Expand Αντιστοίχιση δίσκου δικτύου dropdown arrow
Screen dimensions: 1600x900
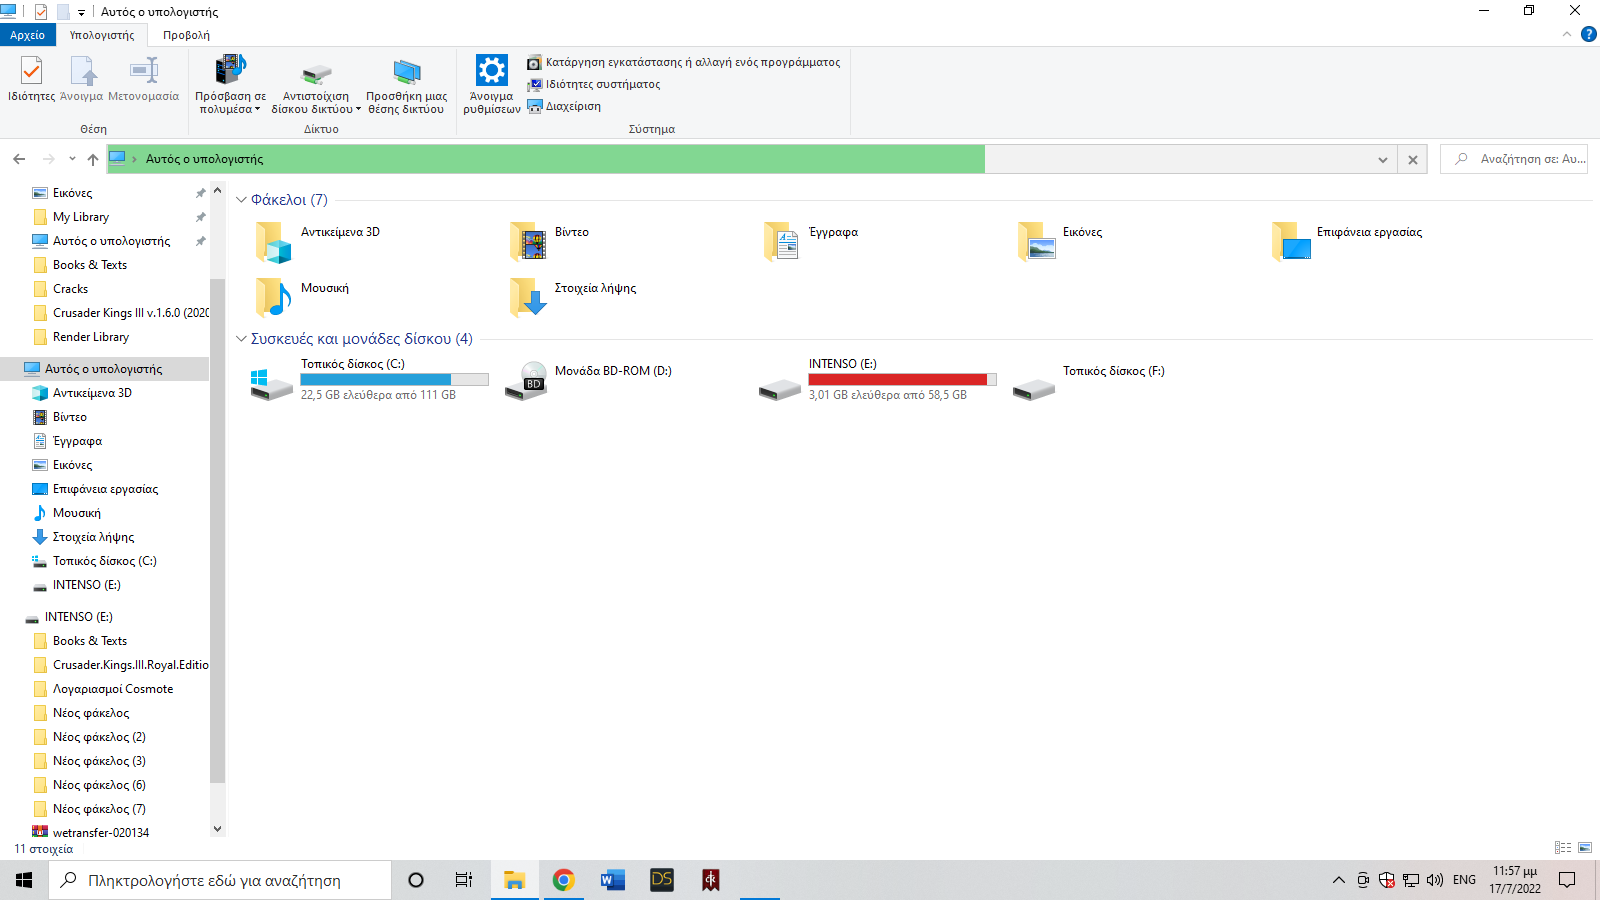pos(358,110)
